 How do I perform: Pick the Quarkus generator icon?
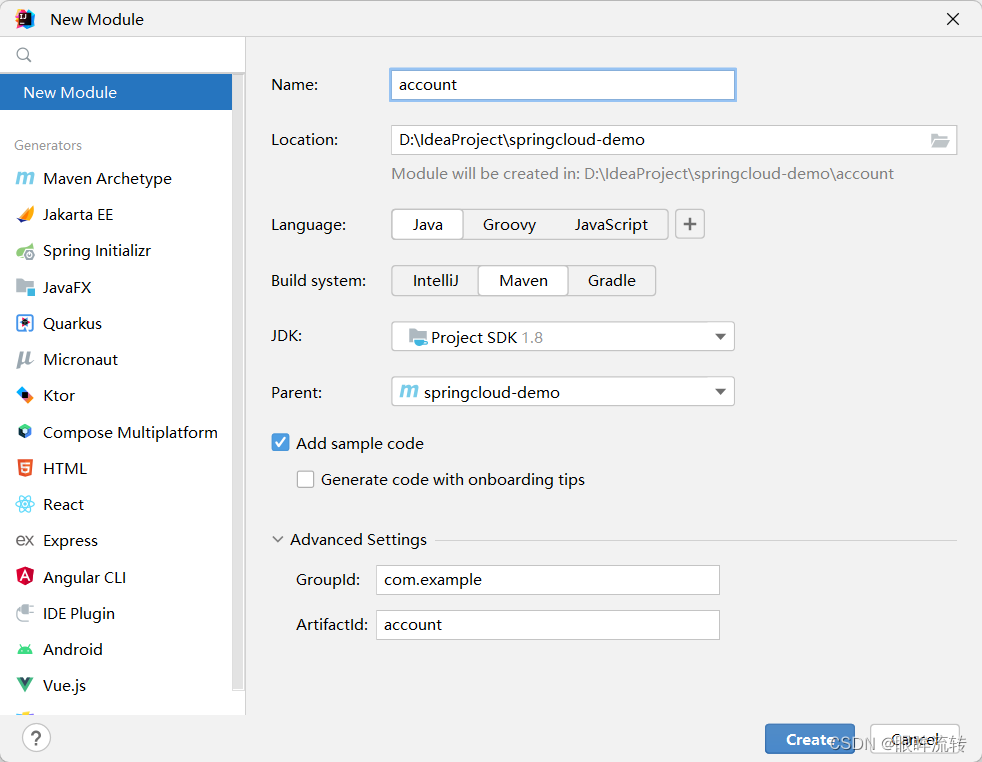click(x=24, y=324)
